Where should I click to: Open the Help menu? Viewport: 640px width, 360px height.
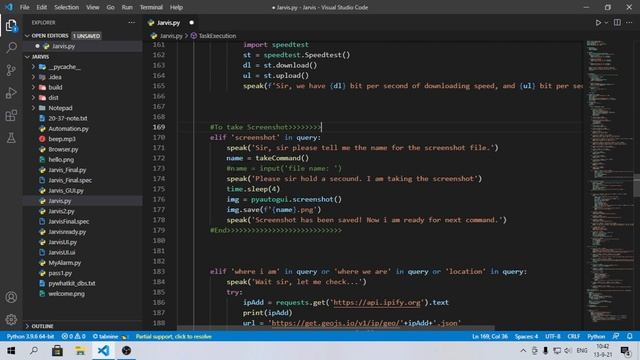pyautogui.click(x=176, y=7)
